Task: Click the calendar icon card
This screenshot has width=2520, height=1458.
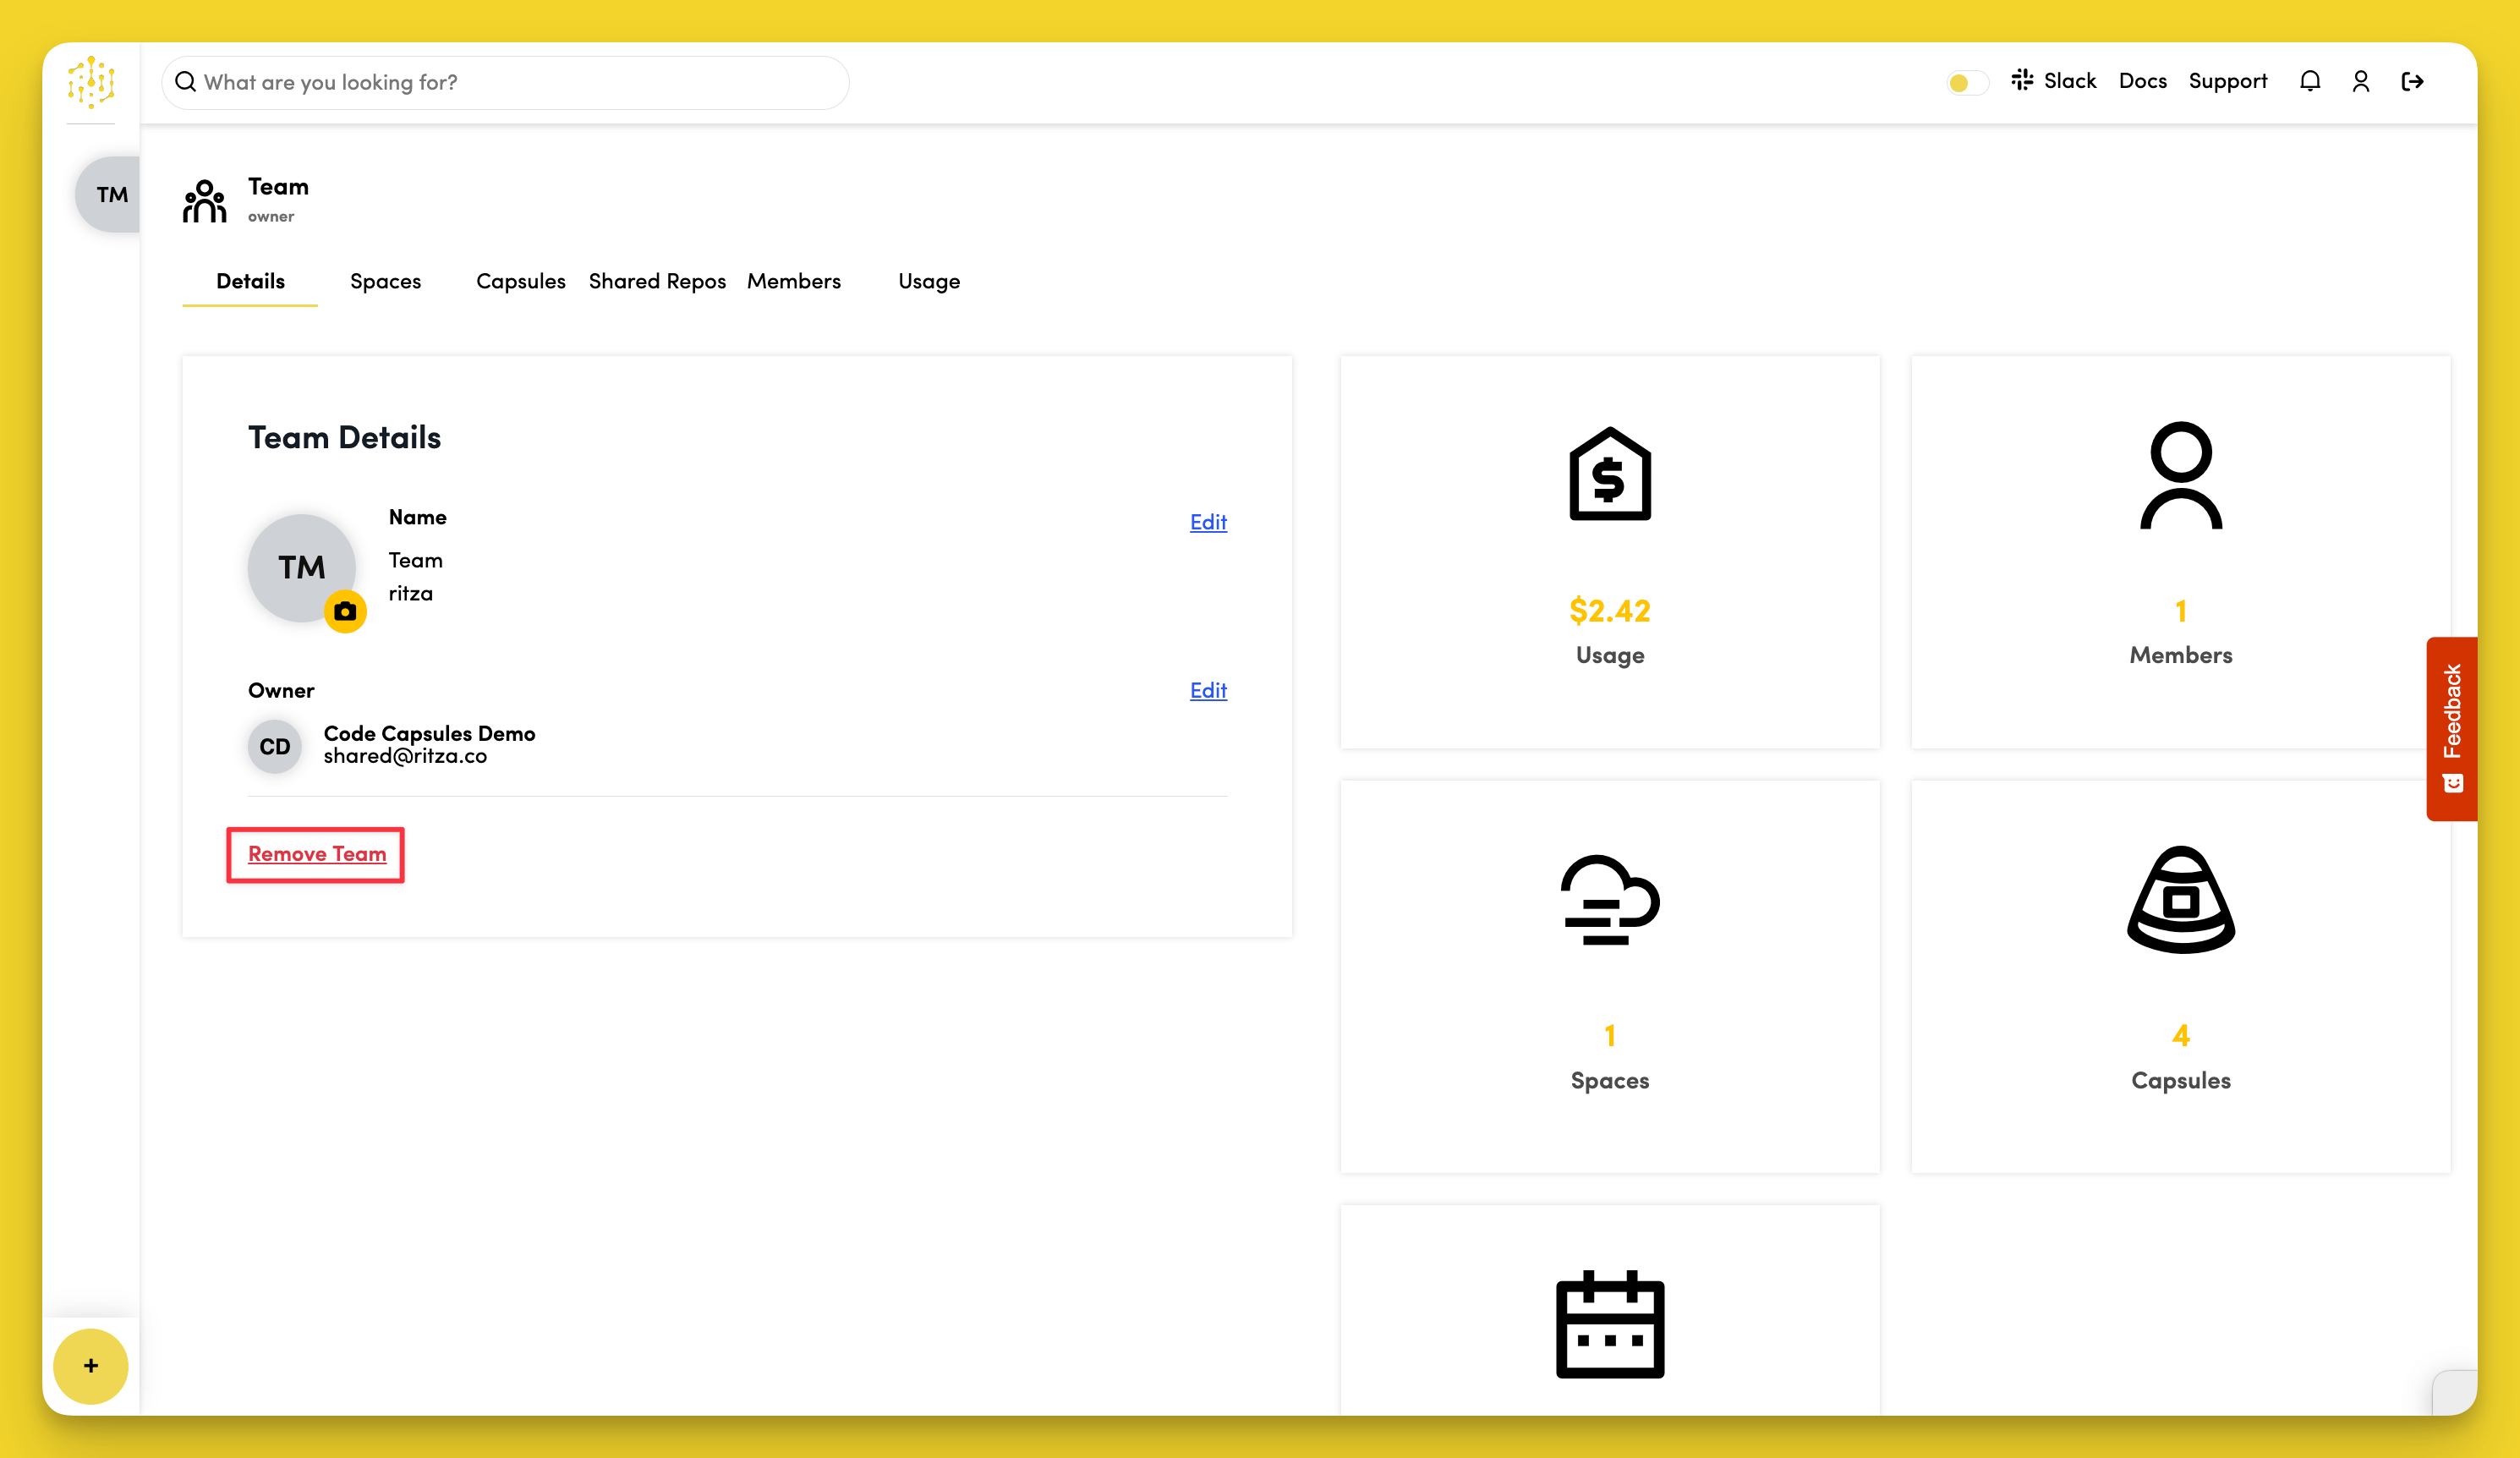Action: click(x=1609, y=1324)
